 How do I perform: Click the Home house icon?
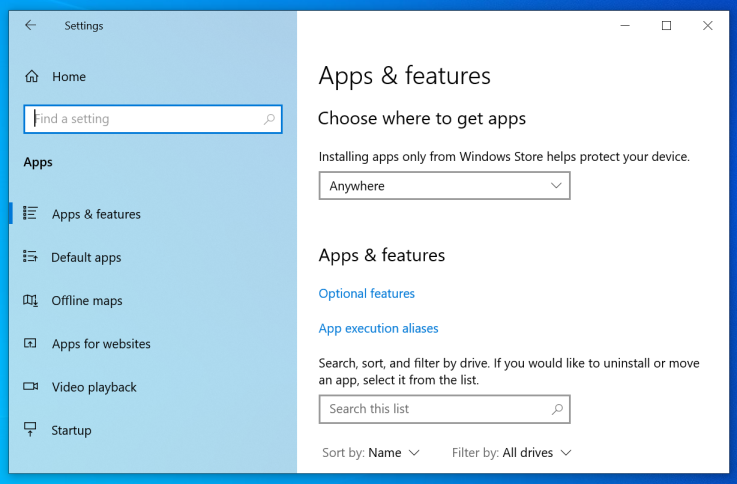click(31, 76)
